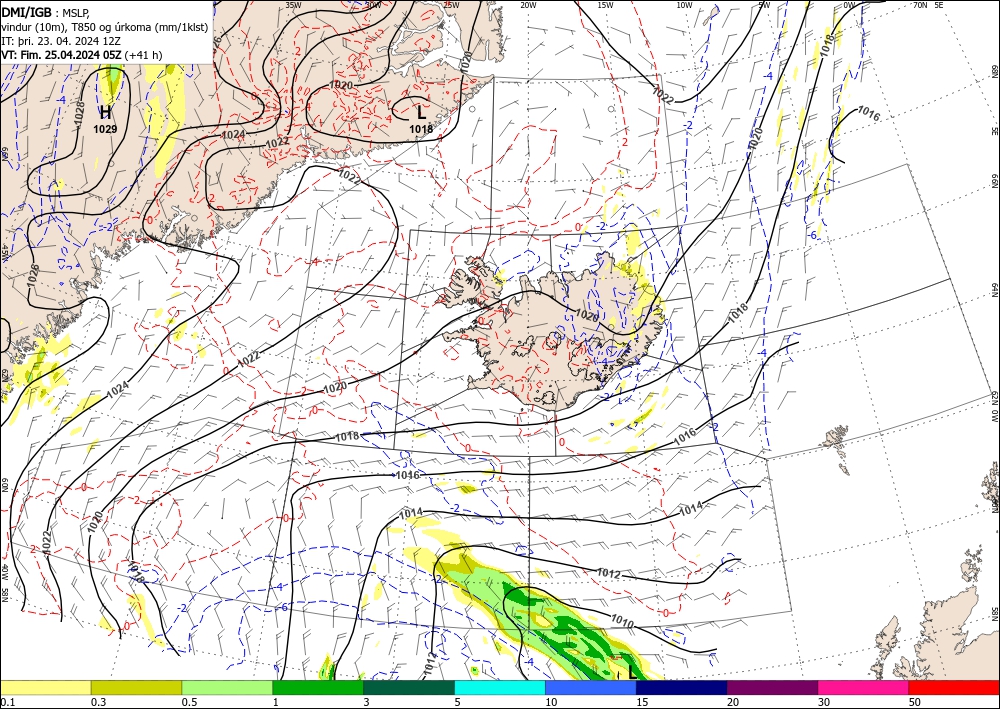Click the pink 30–50 legend swatch
The width and height of the screenshot is (1000, 709).
point(864,687)
